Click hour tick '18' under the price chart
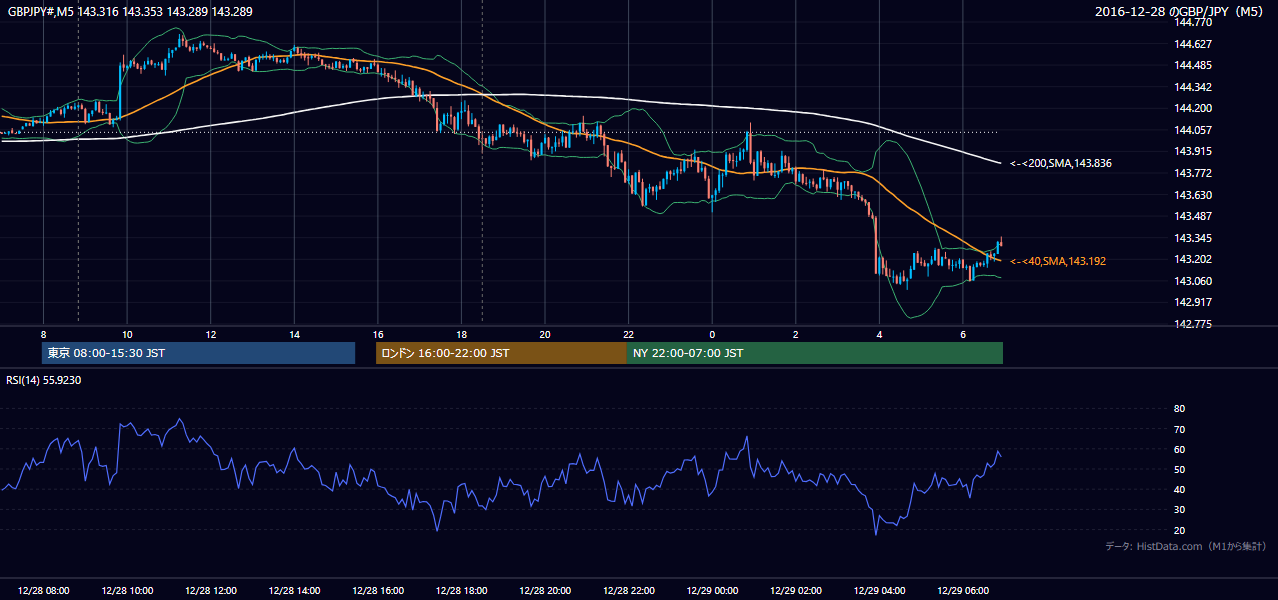This screenshot has width=1278, height=600. point(461,334)
